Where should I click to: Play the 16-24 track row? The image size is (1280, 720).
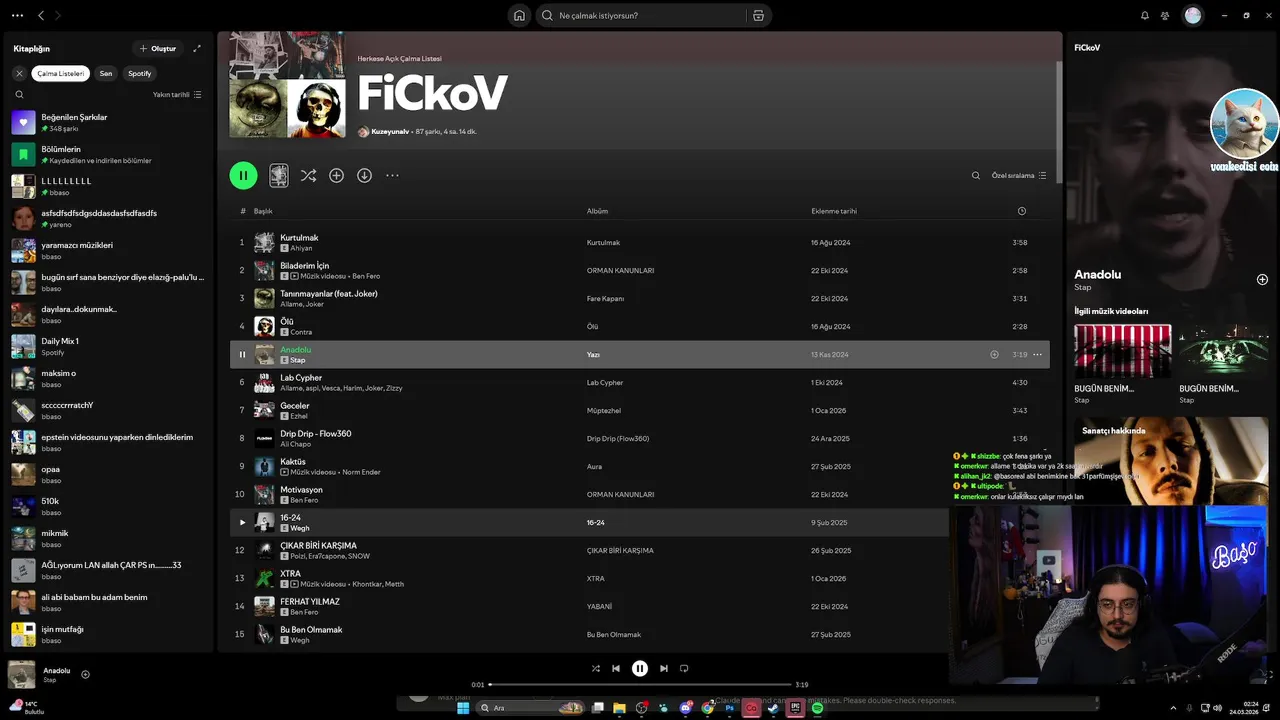click(x=242, y=522)
